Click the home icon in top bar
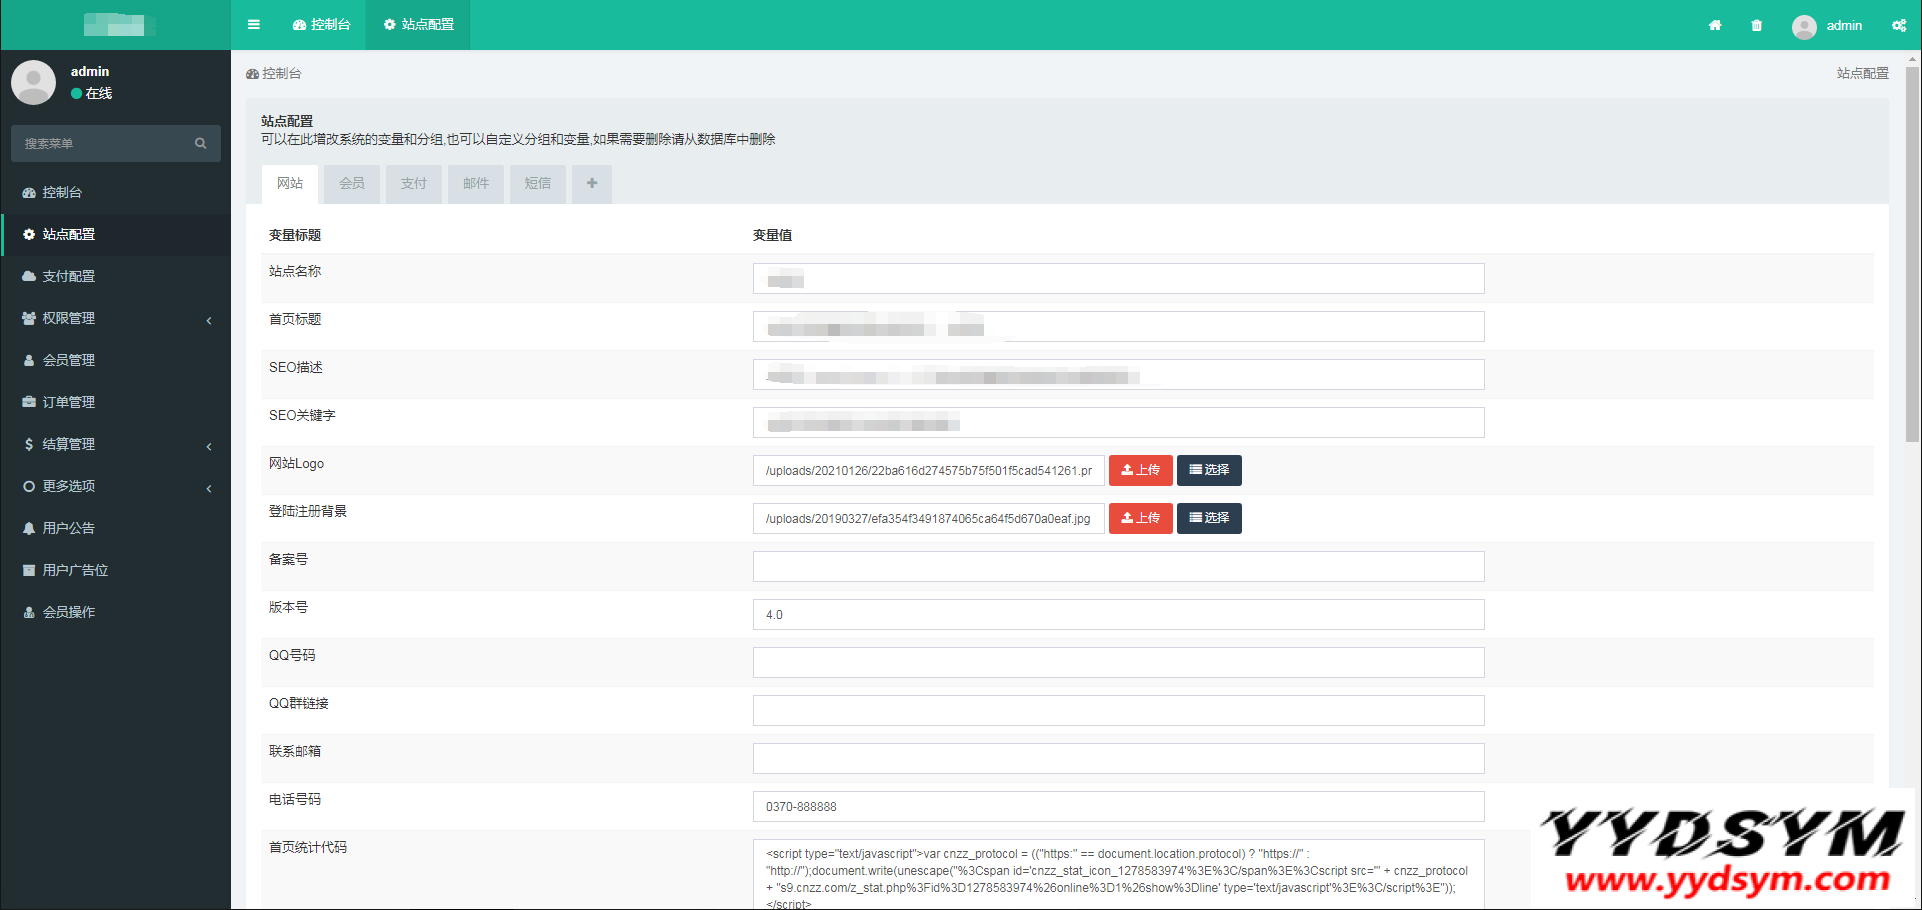 (x=1715, y=26)
